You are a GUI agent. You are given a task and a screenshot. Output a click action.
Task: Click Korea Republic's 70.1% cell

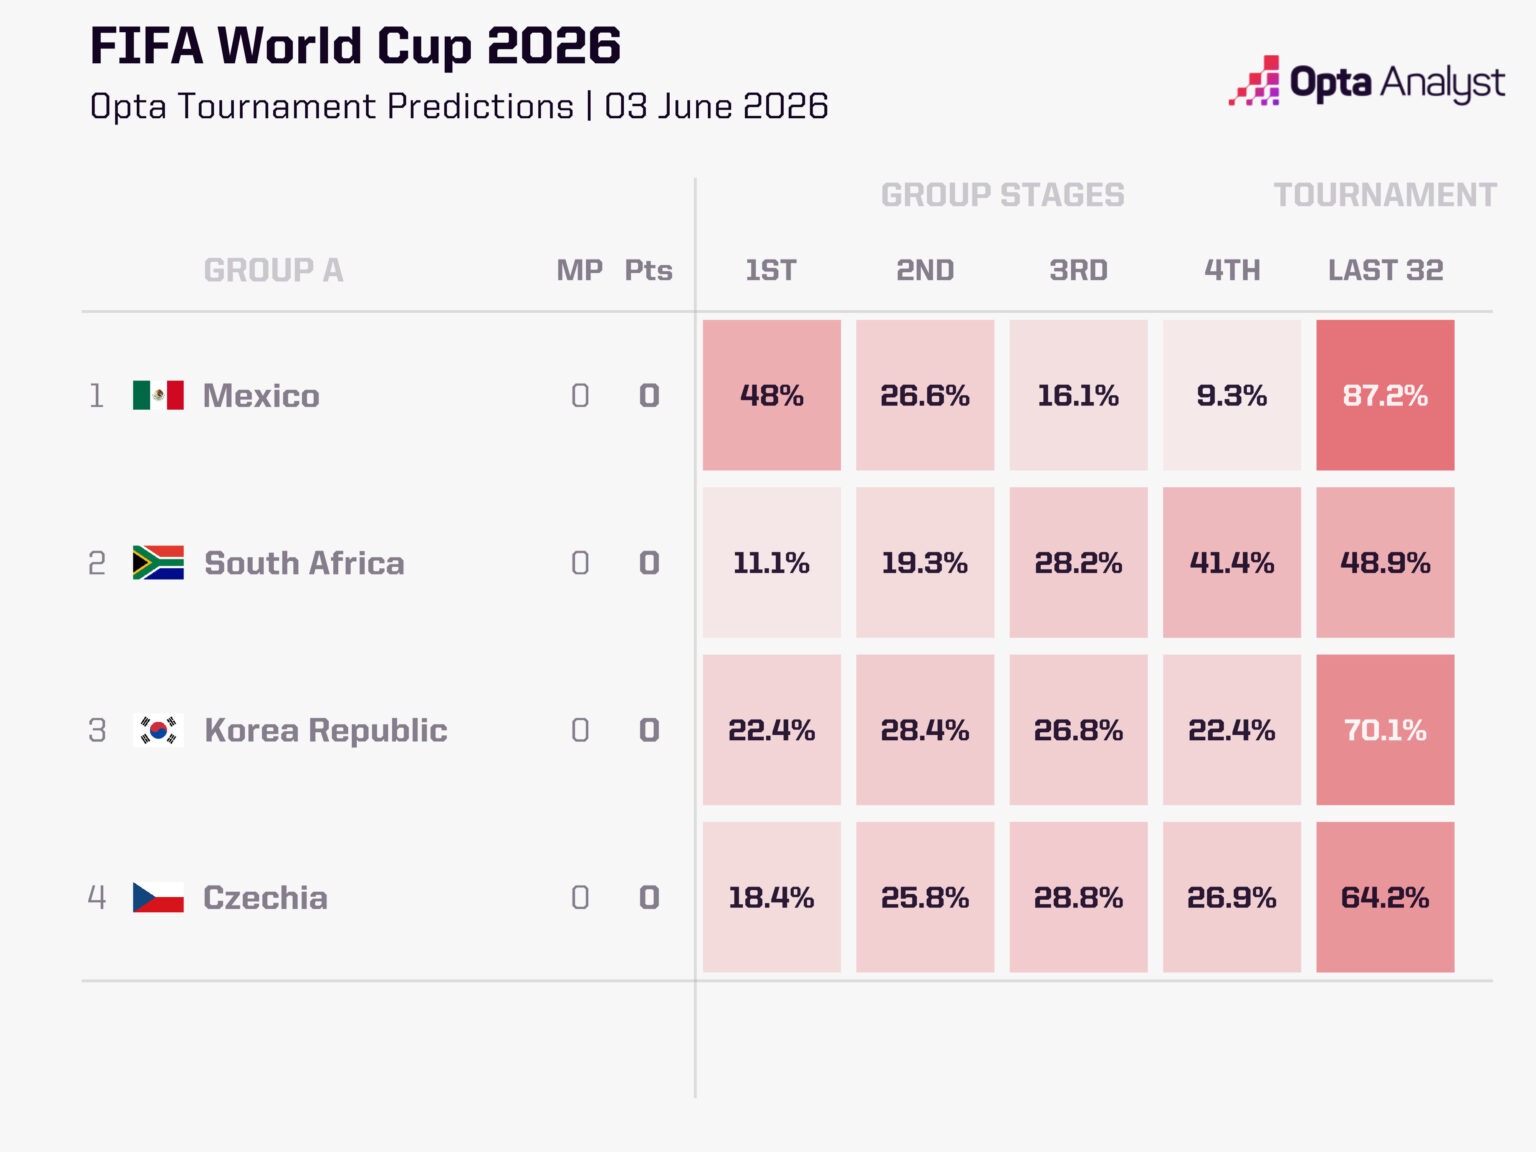point(1385,730)
